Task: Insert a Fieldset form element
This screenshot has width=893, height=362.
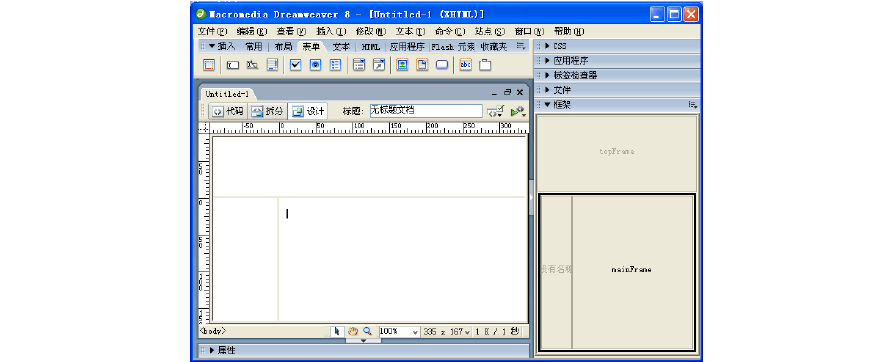Action: click(485, 65)
